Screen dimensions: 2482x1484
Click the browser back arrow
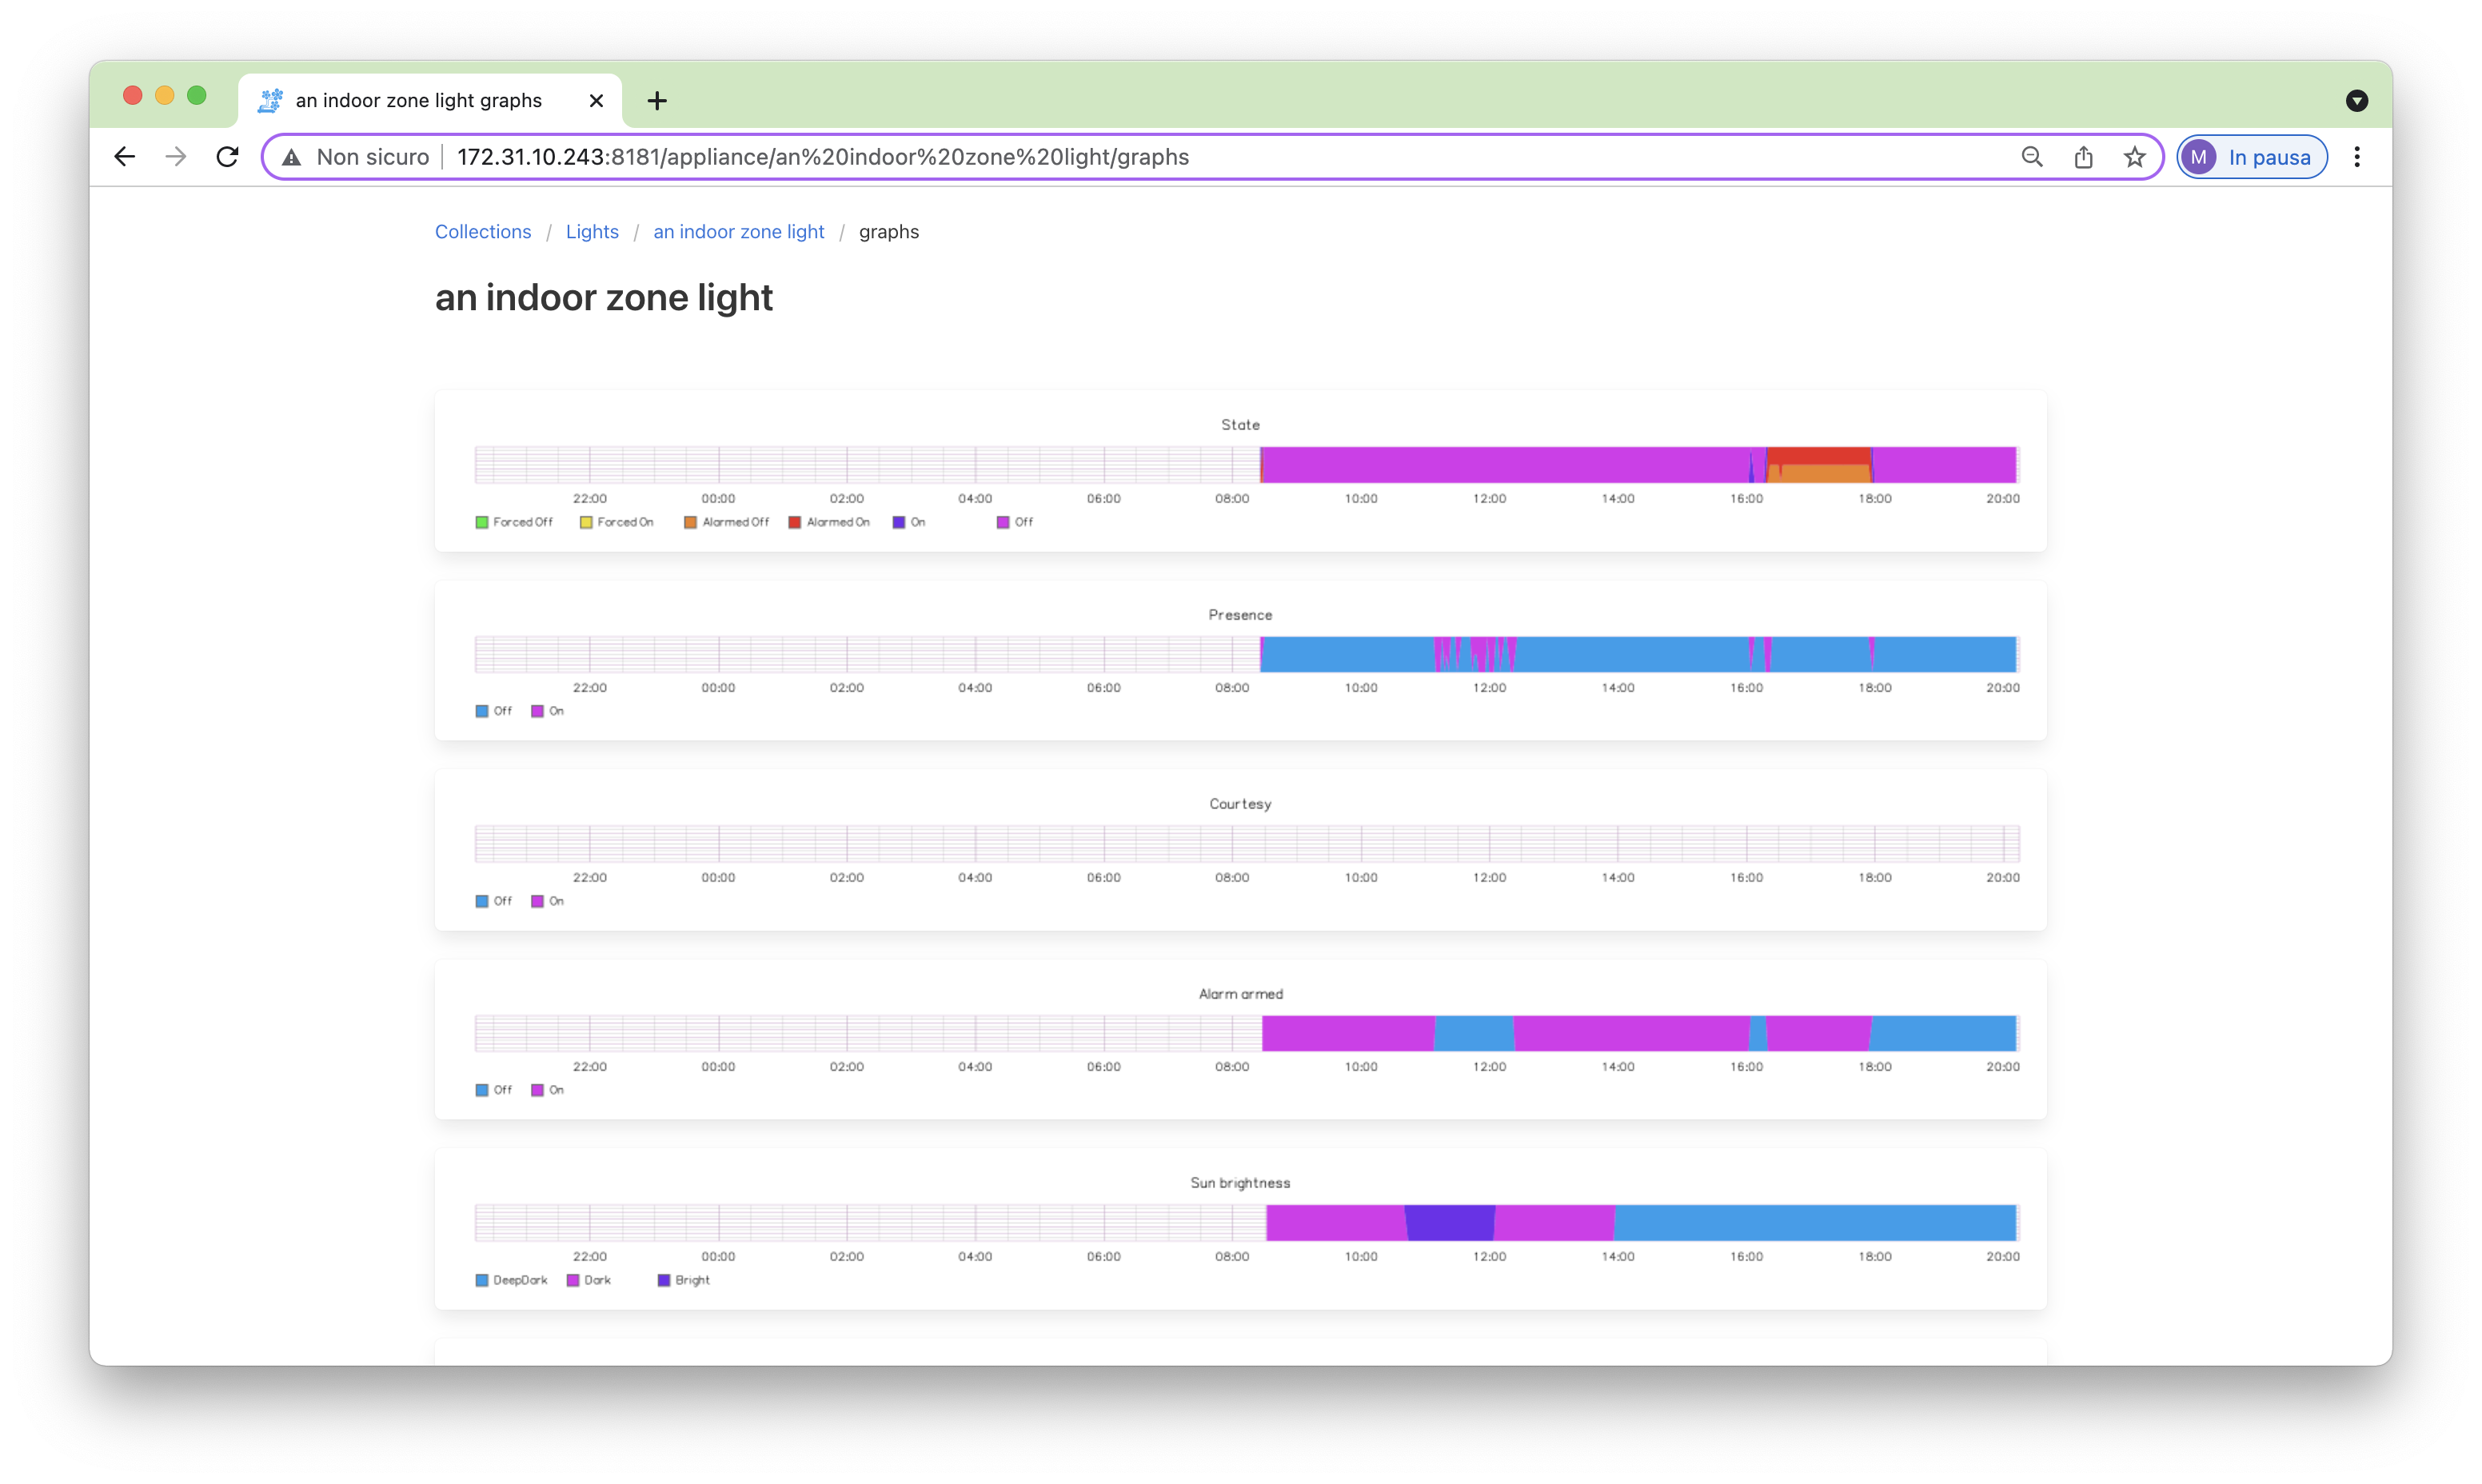point(124,157)
